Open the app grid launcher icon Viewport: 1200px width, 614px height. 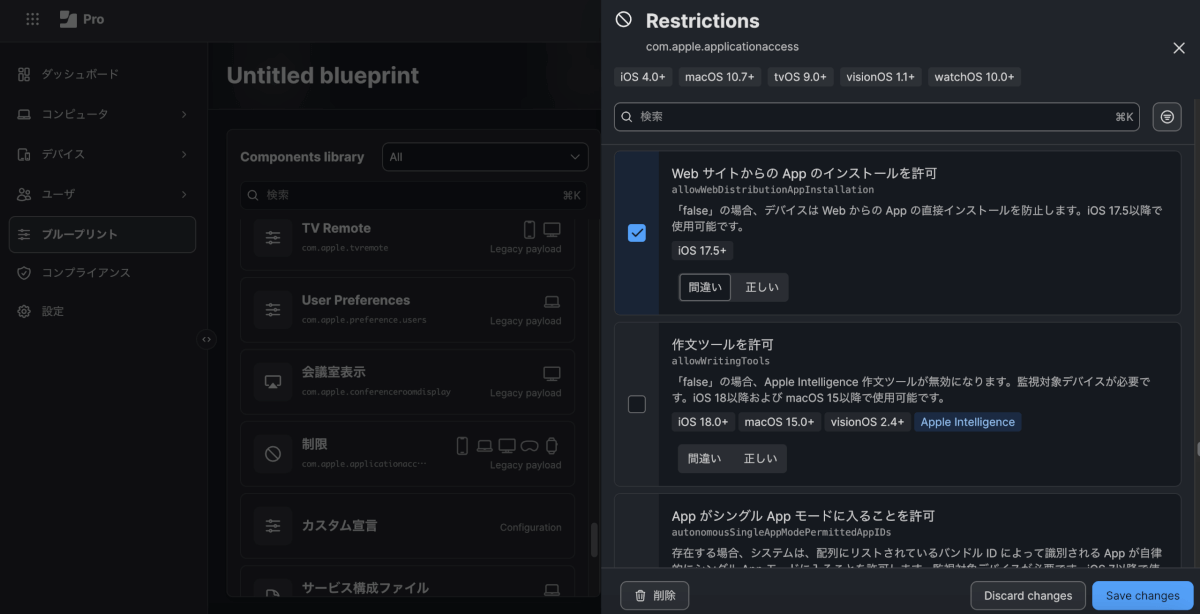32,19
